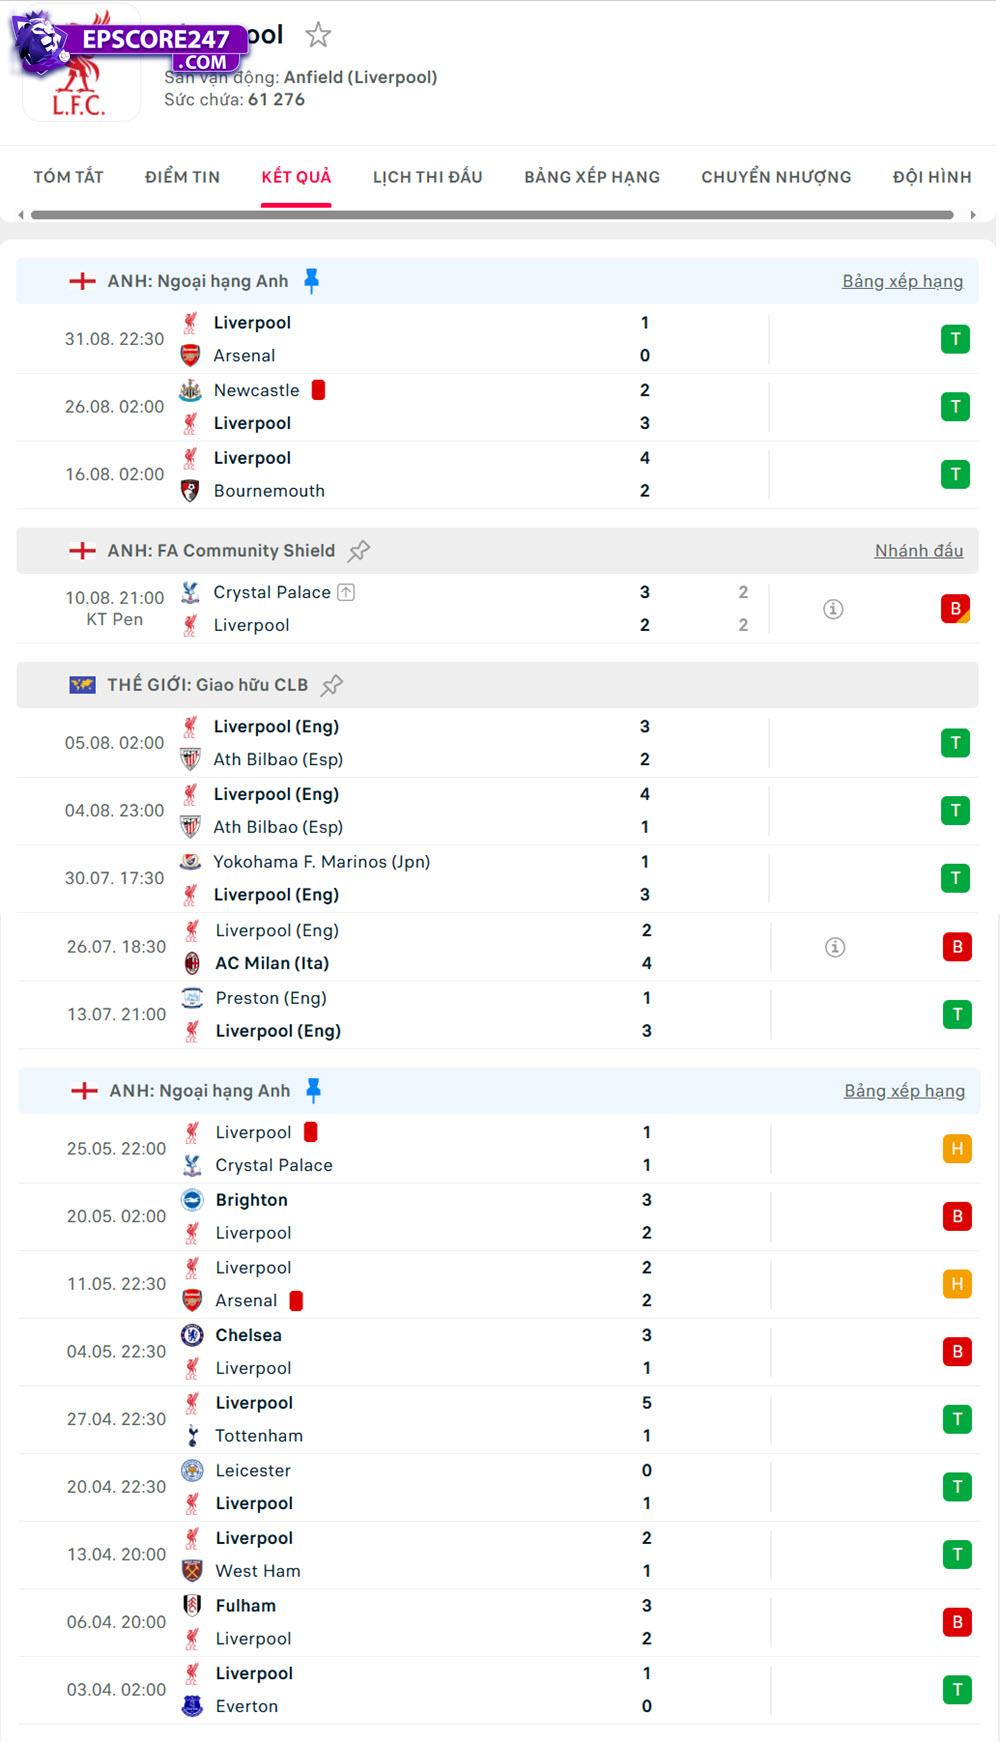This screenshot has height=1742, width=1000.
Task: Switch to the LỊCH THI ĐẤU tab
Action: click(427, 177)
